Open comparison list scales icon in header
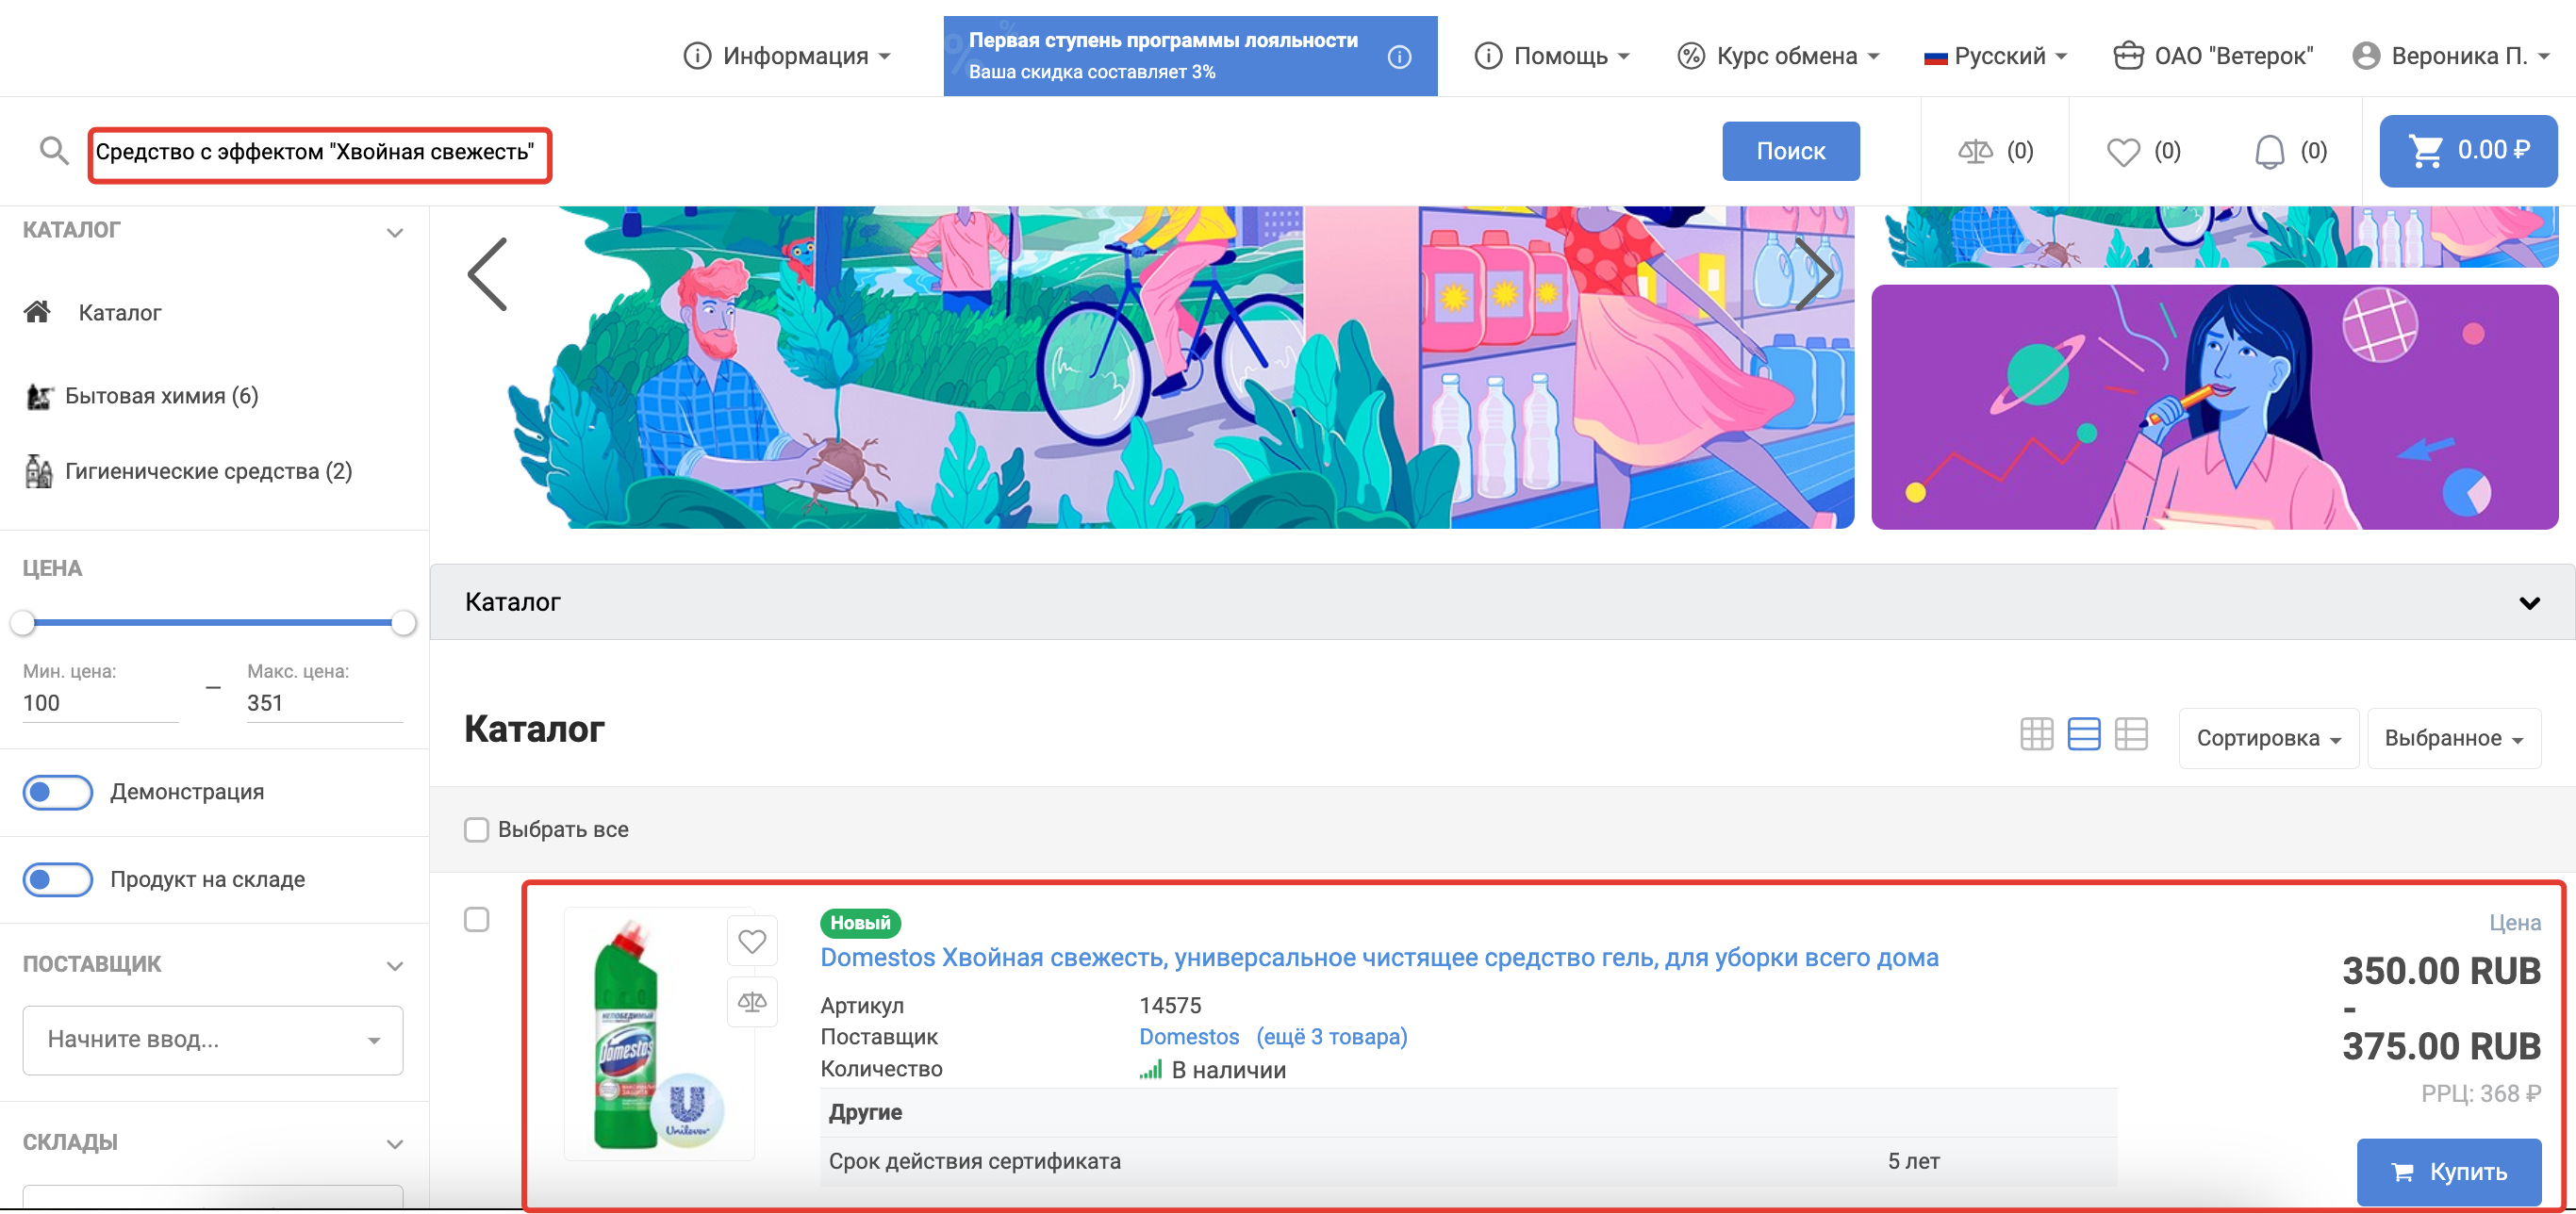This screenshot has height=1214, width=2576. 1974,151
